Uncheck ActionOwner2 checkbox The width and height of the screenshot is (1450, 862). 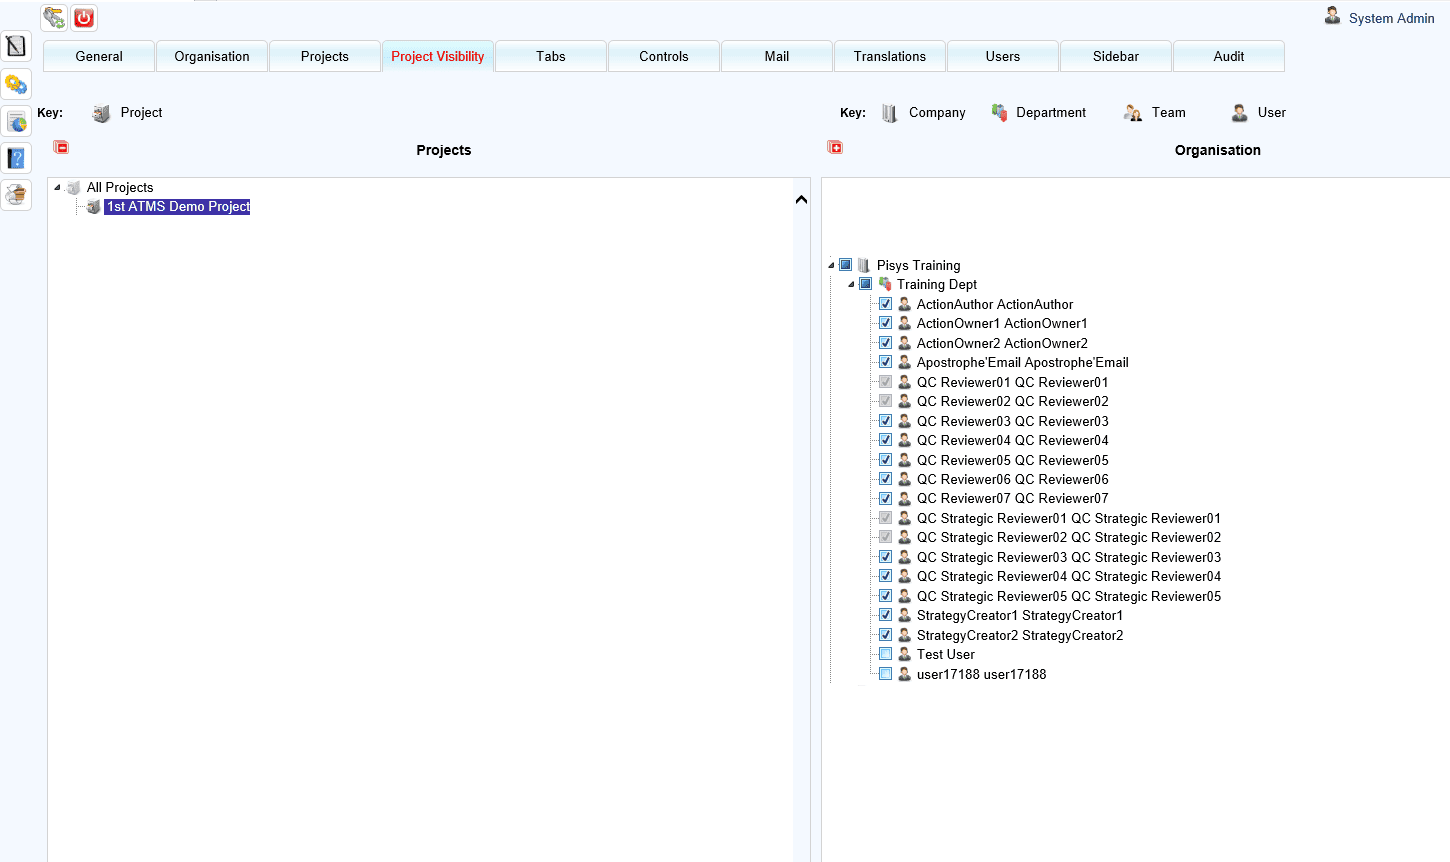pyautogui.click(x=885, y=343)
